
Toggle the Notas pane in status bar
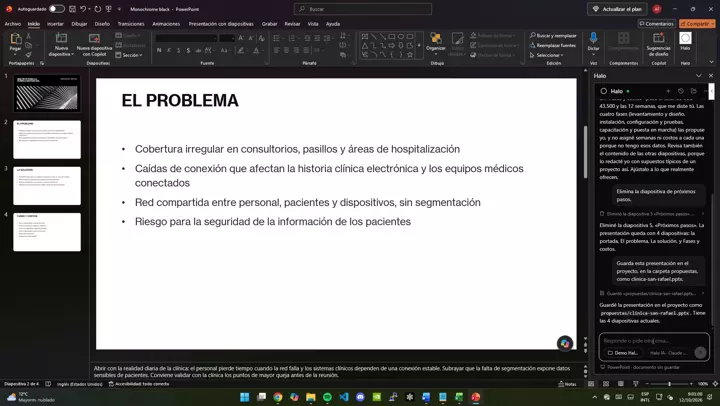click(567, 384)
